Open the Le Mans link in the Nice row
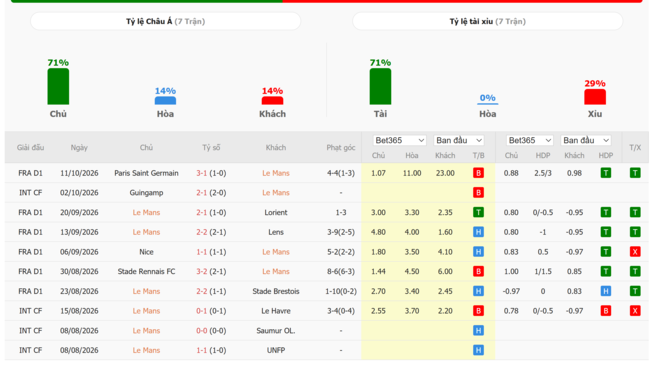This screenshot has height=366, width=650. click(276, 252)
